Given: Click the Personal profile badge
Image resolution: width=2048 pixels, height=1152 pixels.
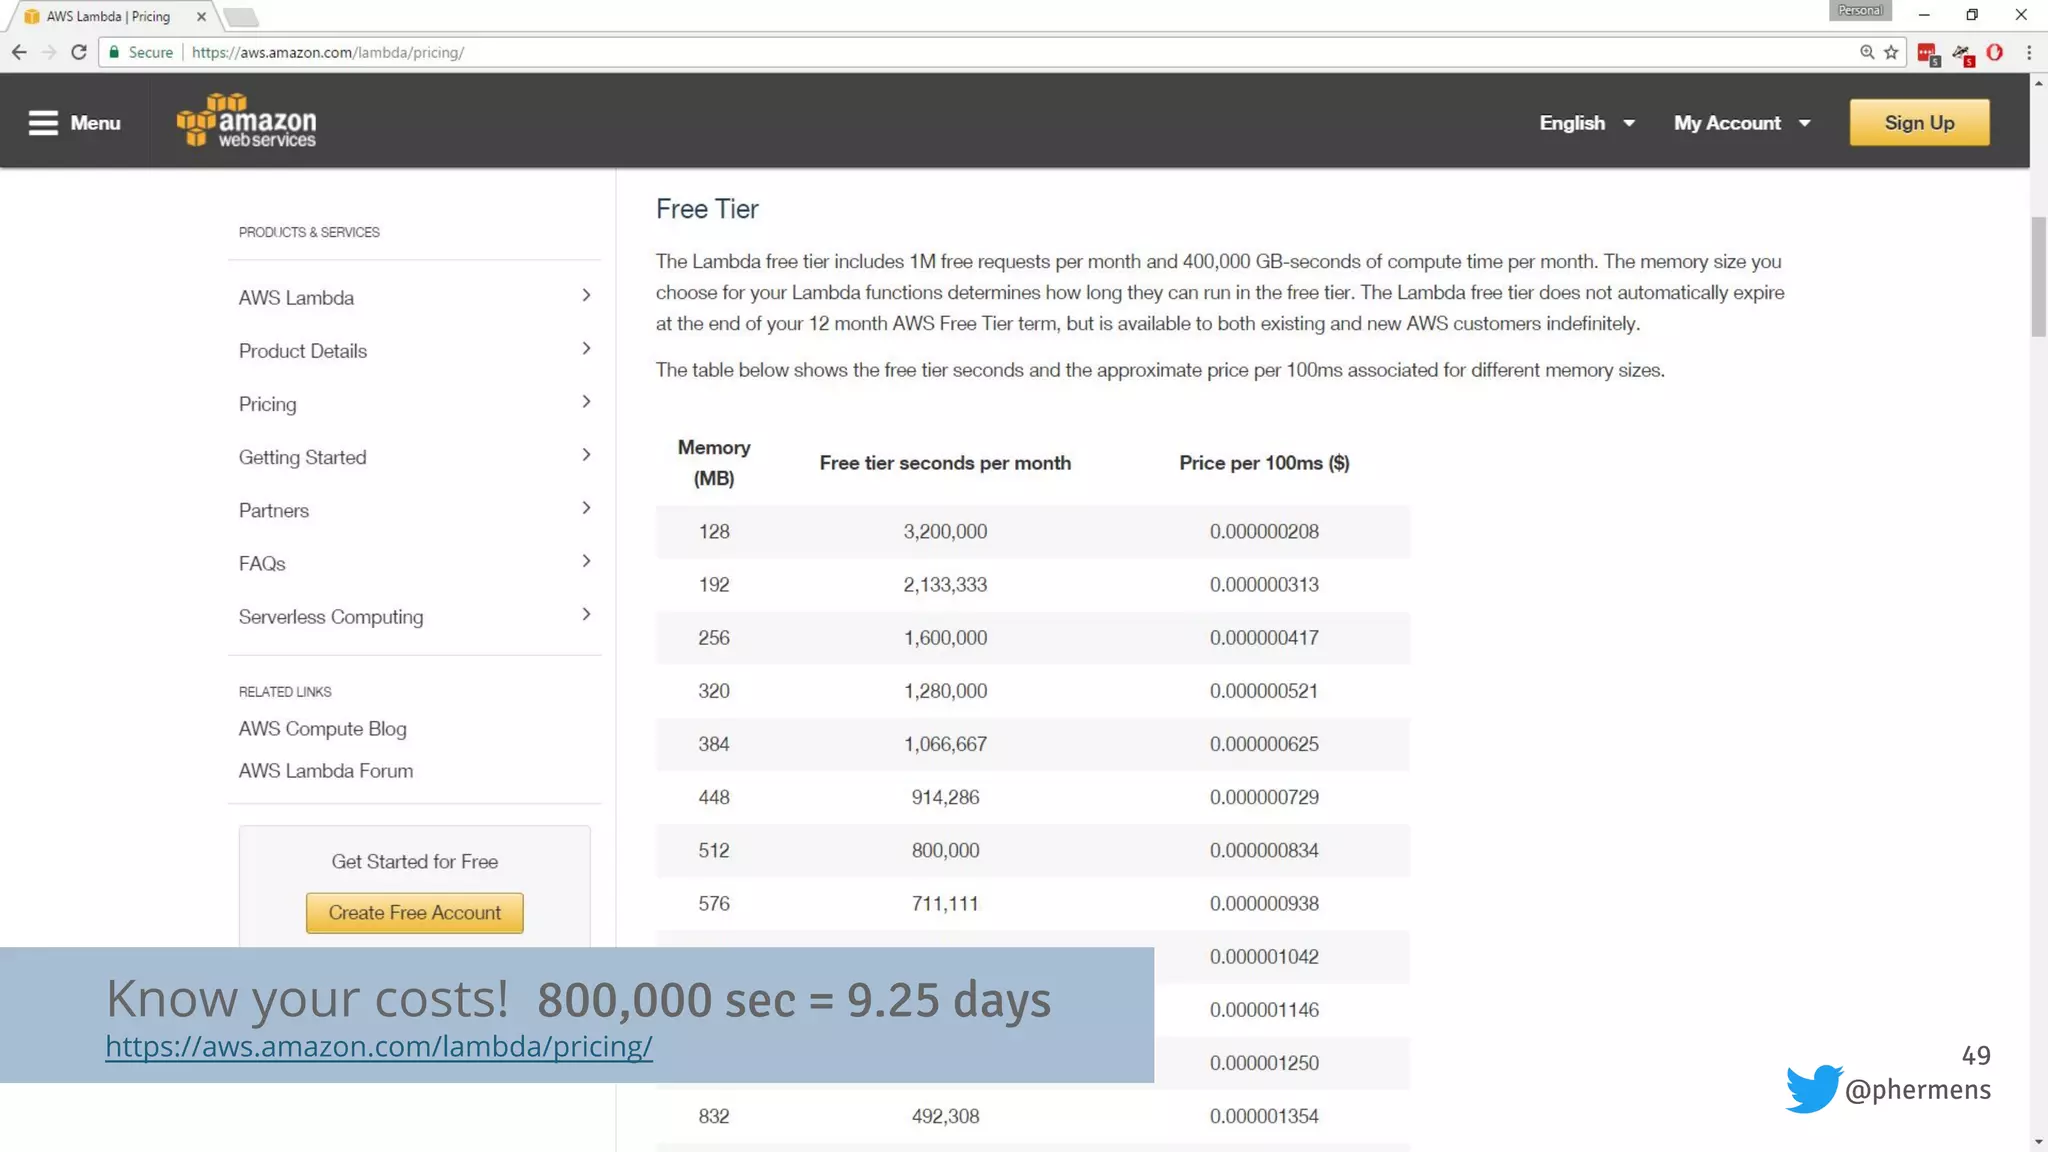Looking at the screenshot, I should [x=1860, y=11].
